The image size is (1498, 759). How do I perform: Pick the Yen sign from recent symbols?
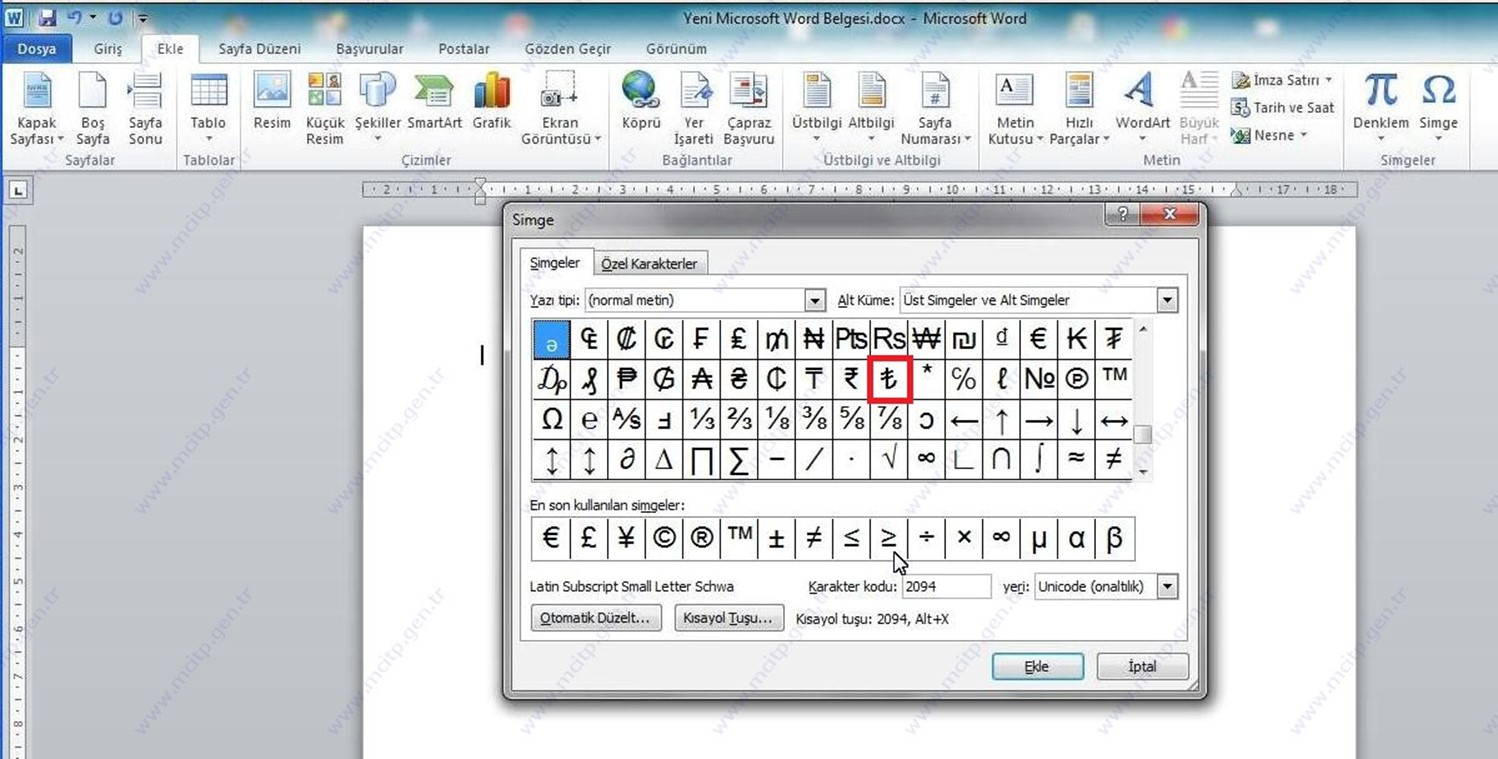pyautogui.click(x=626, y=539)
